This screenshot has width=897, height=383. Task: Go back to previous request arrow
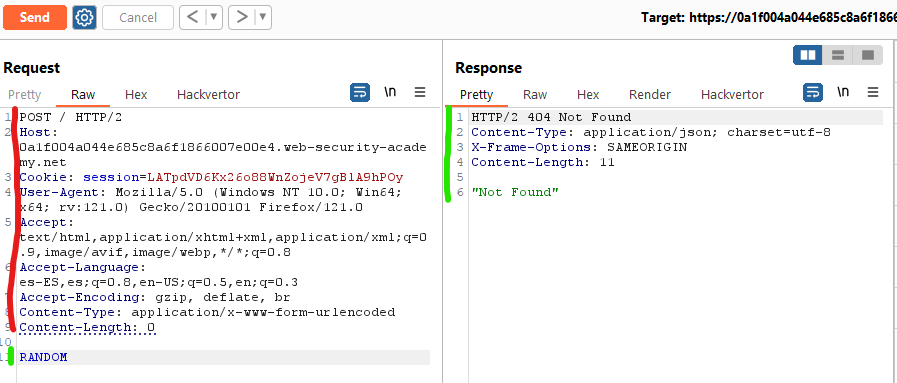coord(193,18)
